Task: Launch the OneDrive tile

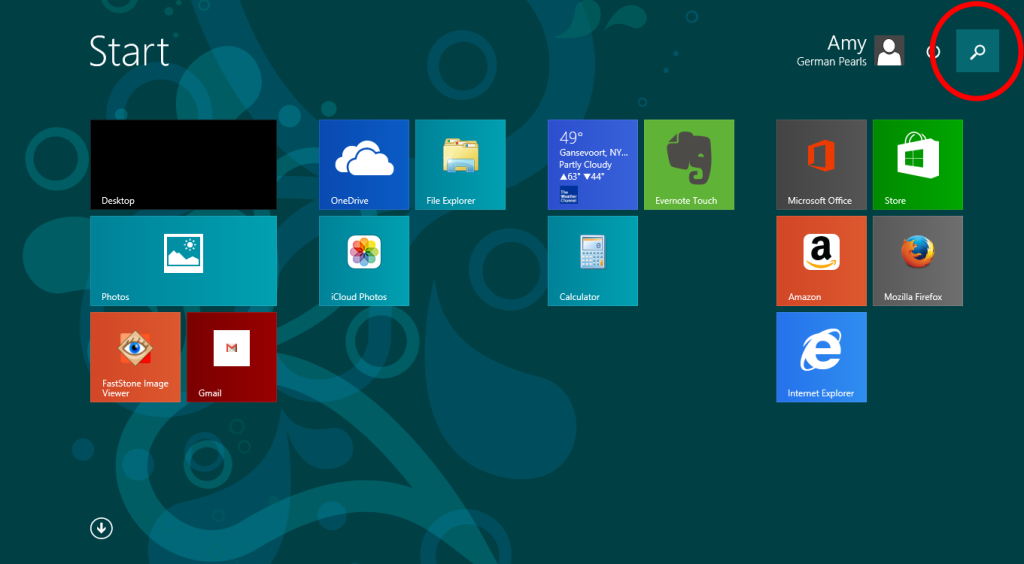Action: [364, 164]
